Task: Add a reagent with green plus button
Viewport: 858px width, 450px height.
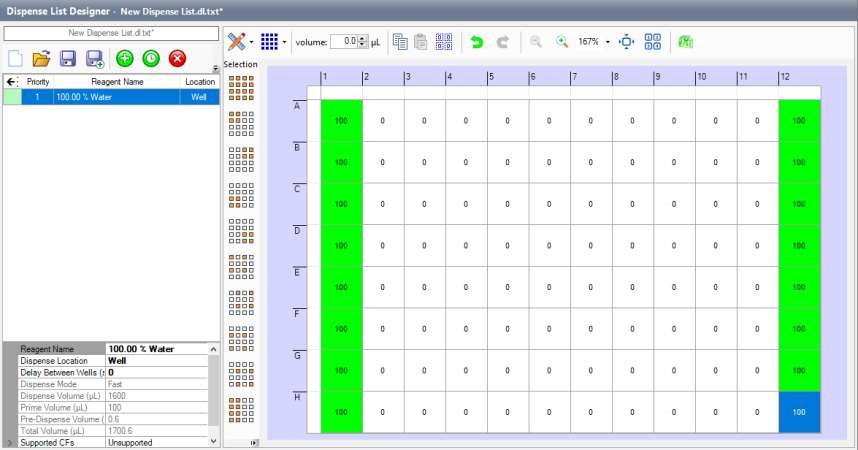Action: click(125, 59)
